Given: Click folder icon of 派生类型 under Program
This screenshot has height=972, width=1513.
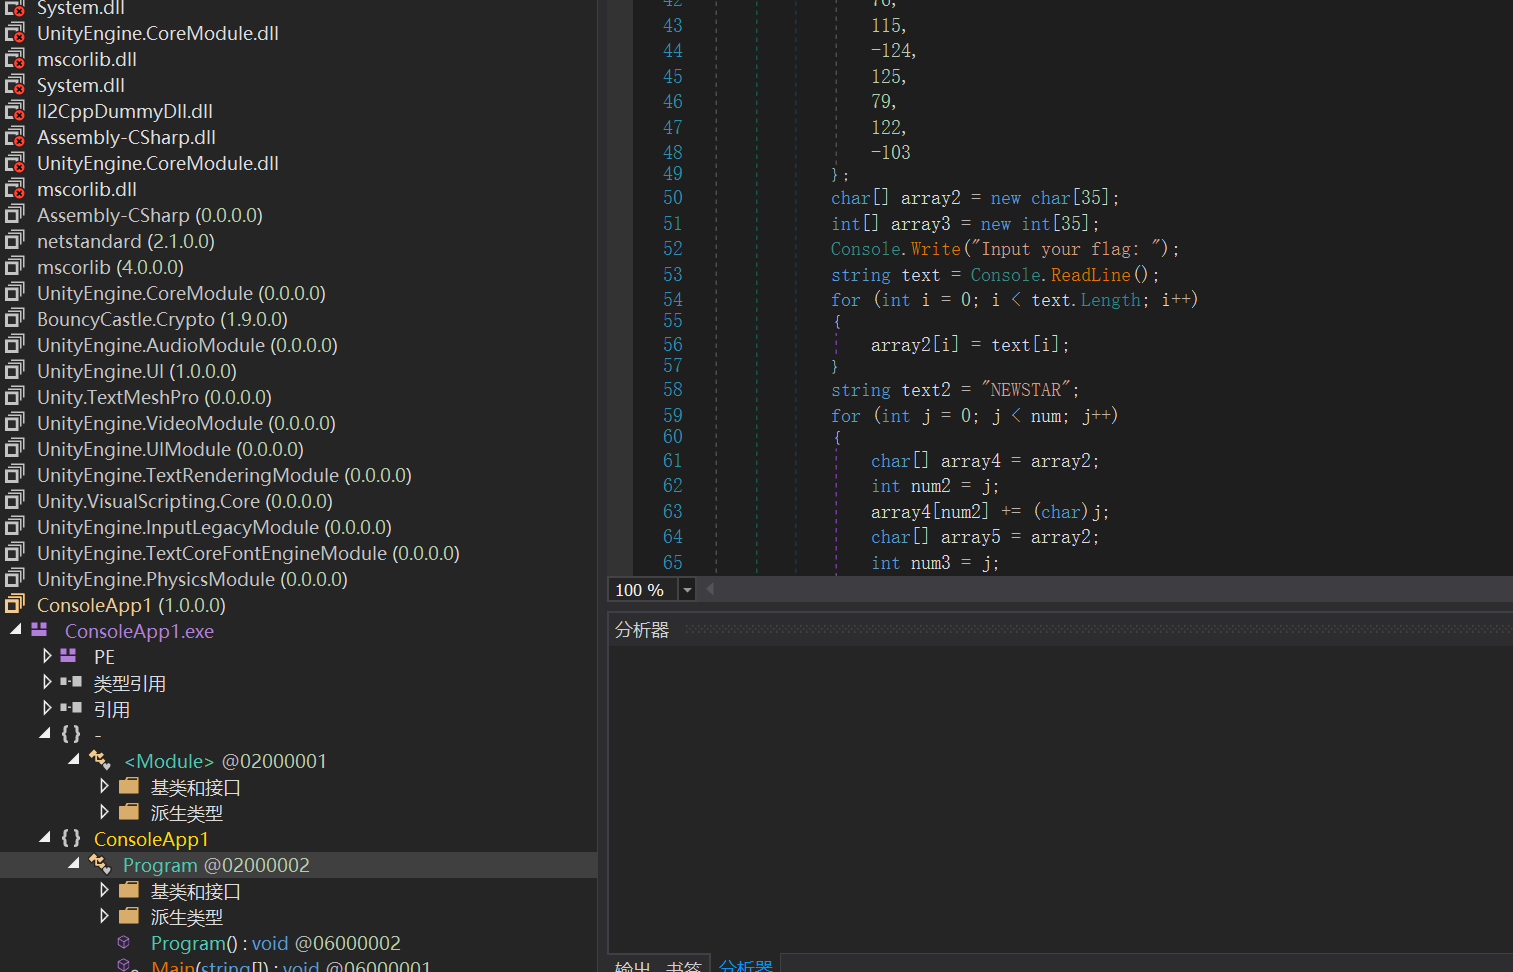Looking at the screenshot, I should pyautogui.click(x=129, y=916).
